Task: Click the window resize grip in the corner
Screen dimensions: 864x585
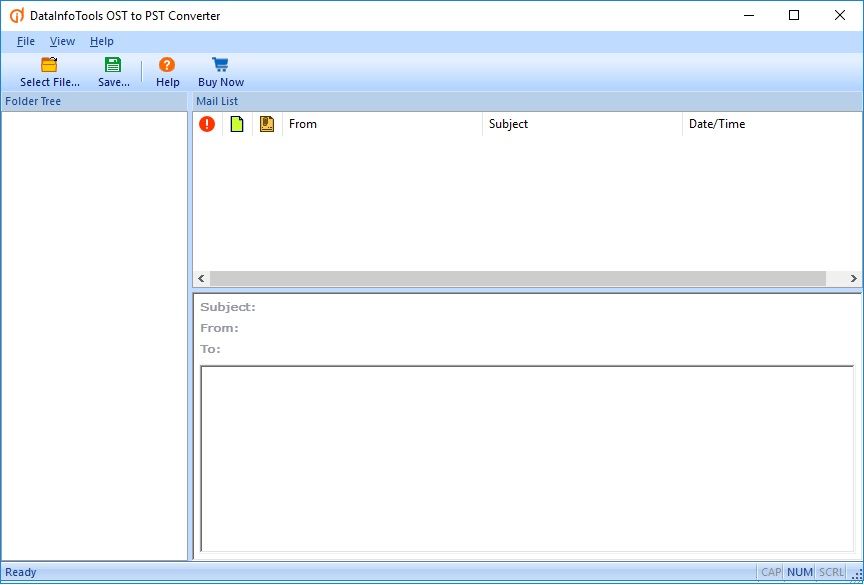Action: click(856, 575)
